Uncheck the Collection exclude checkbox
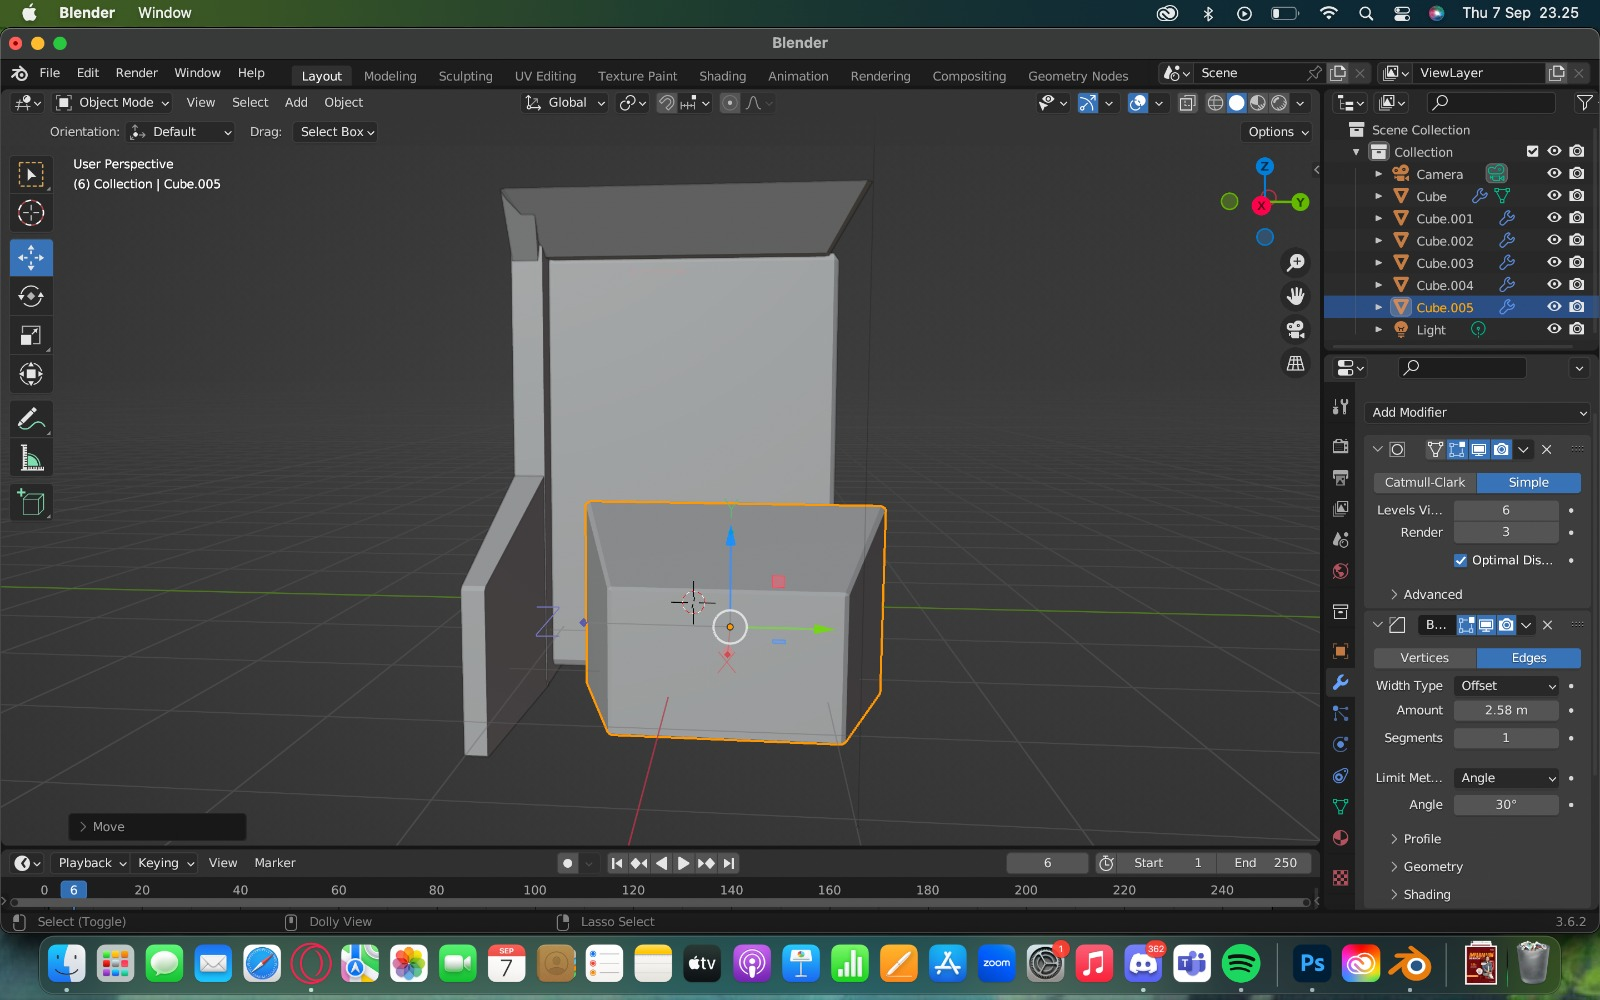1600x1000 pixels. (1532, 151)
